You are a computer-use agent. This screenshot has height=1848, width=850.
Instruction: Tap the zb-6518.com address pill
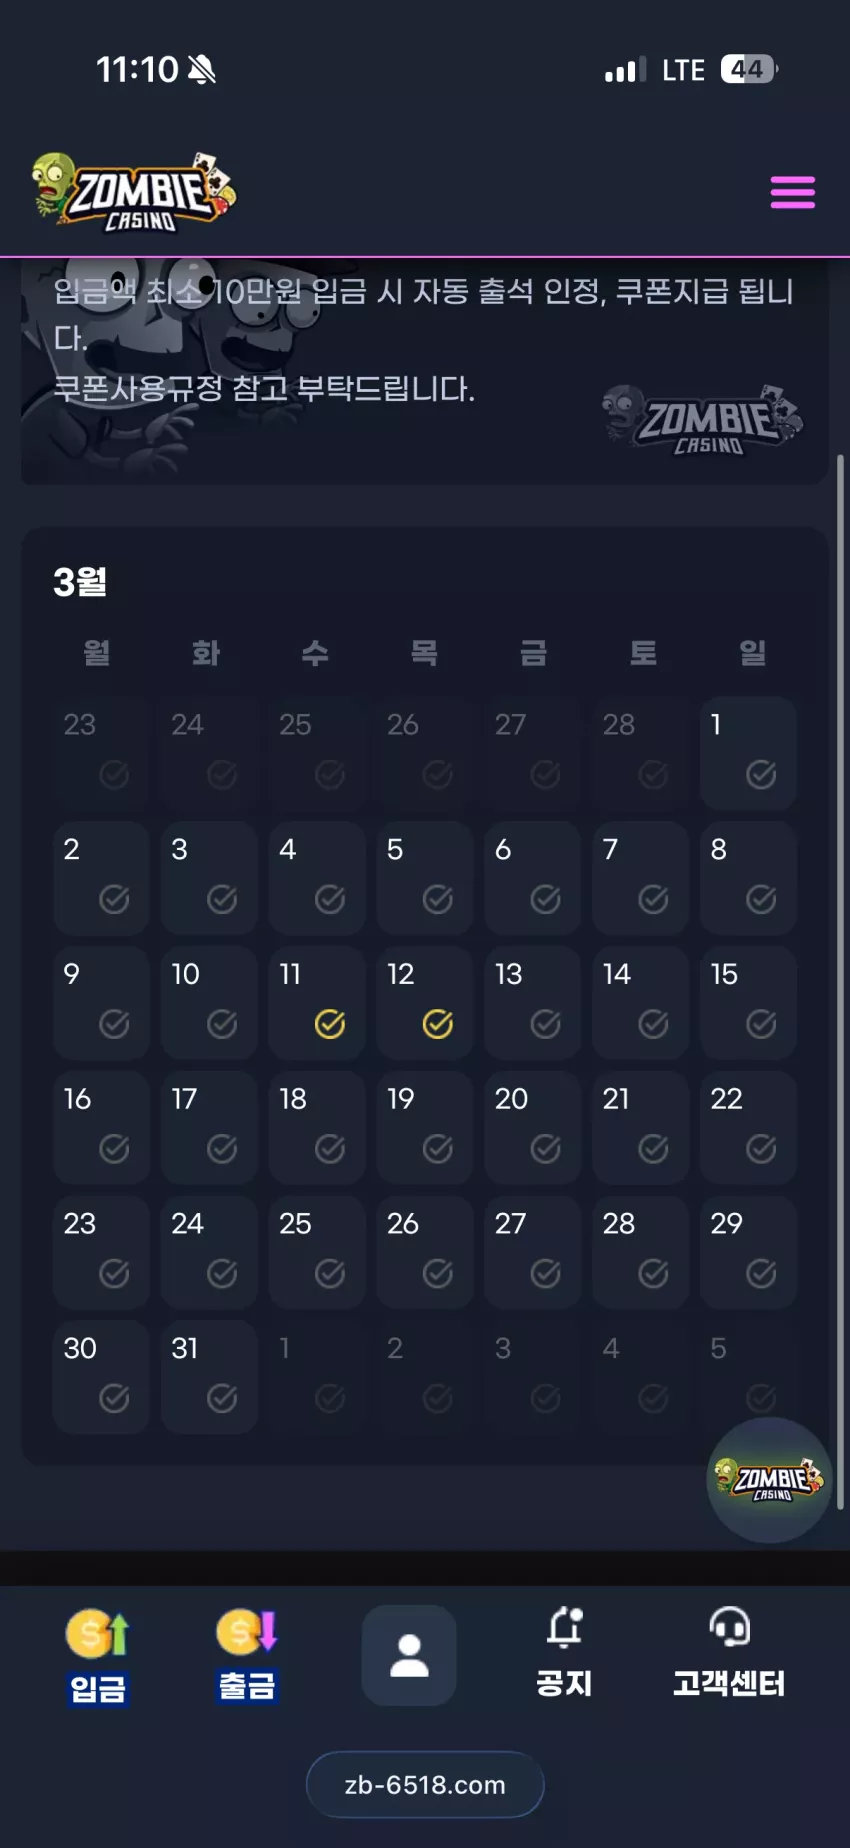(425, 1784)
